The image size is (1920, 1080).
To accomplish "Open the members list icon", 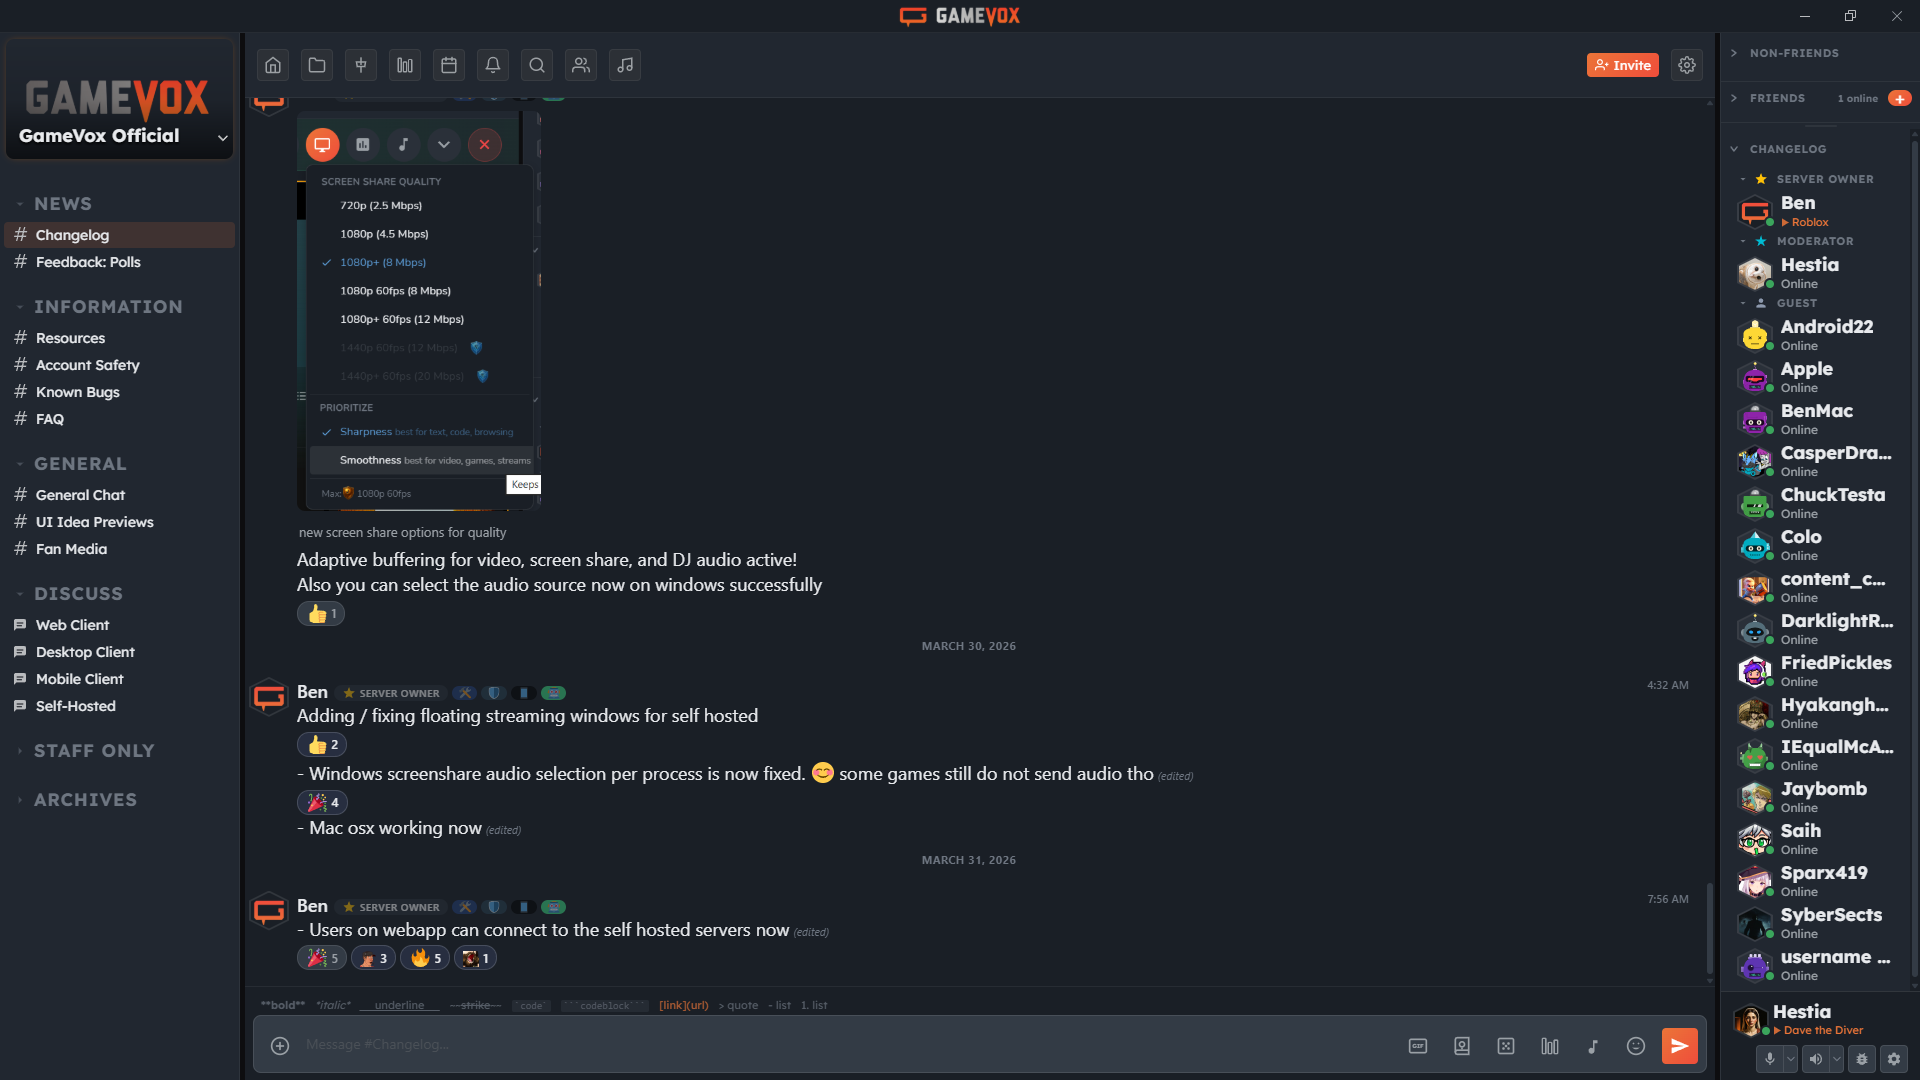I will 581,65.
